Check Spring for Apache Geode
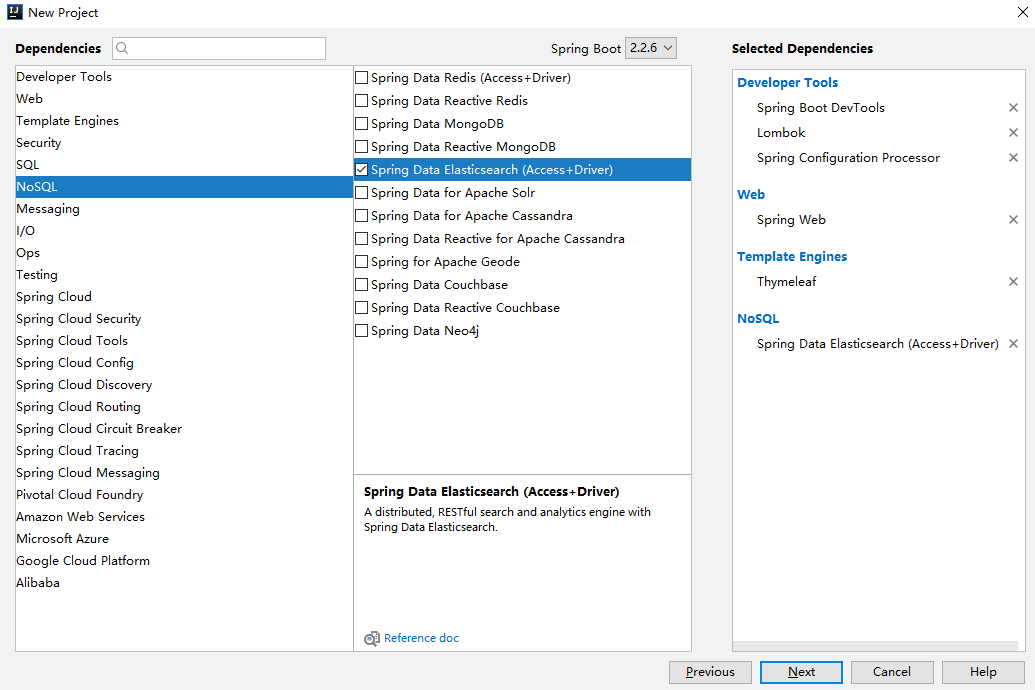The height and width of the screenshot is (690, 1035). tap(362, 262)
